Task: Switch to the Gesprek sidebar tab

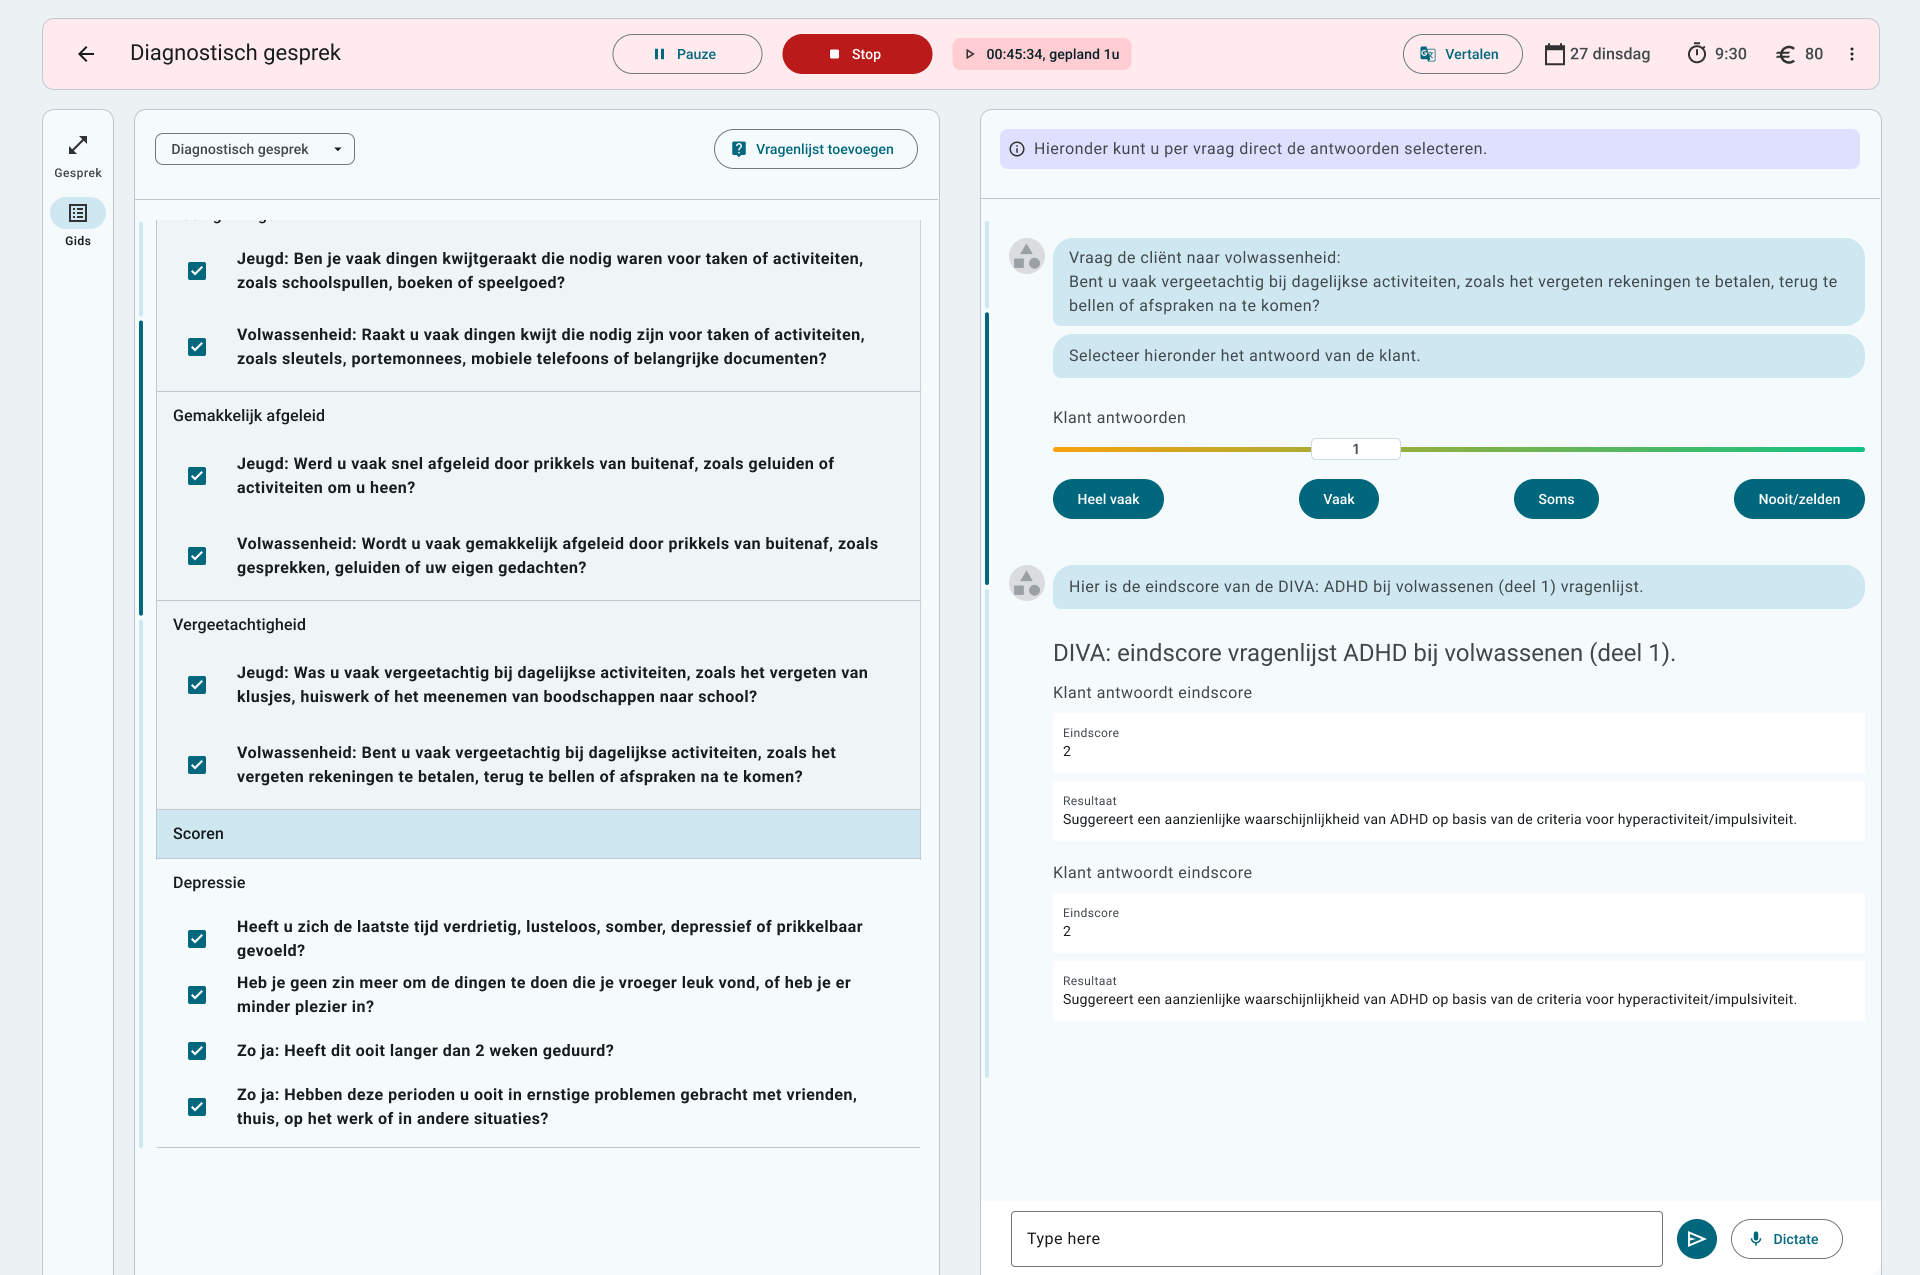Action: tap(78, 156)
